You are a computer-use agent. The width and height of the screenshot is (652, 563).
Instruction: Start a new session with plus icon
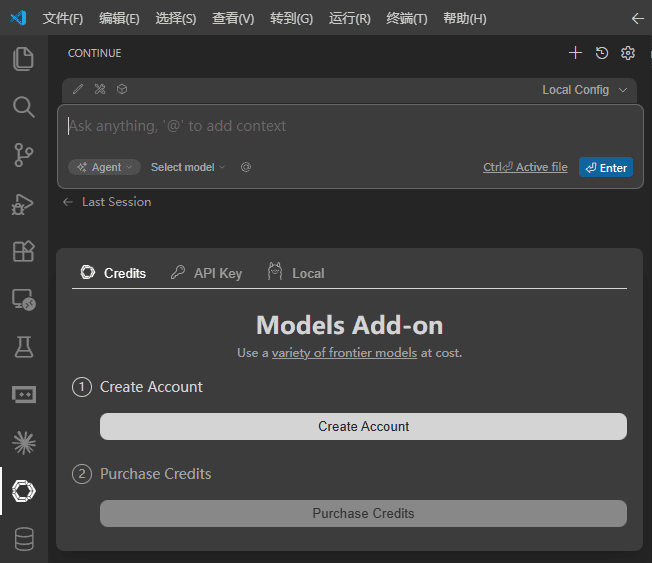(x=575, y=53)
